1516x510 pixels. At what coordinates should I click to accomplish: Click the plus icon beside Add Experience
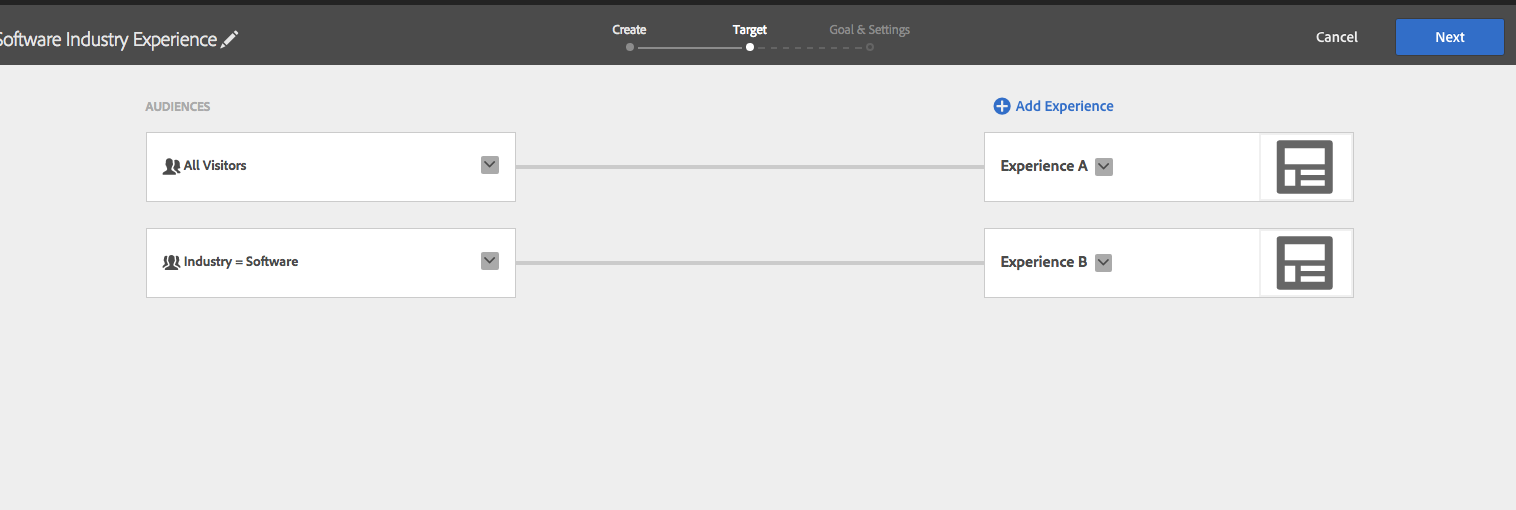tap(1001, 106)
